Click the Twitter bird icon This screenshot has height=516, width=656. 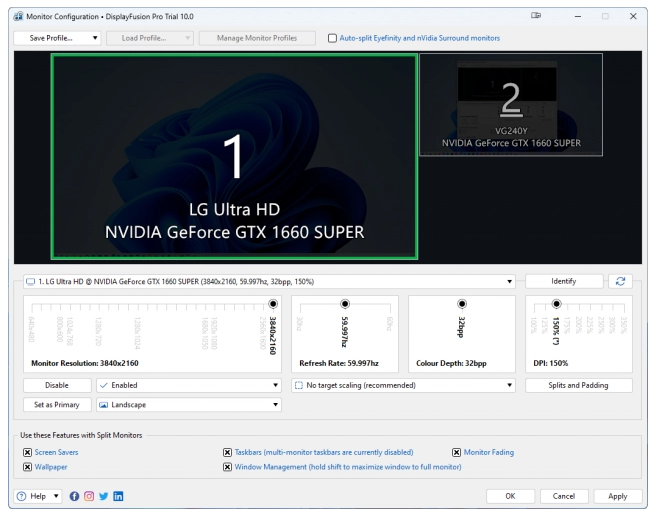point(104,496)
